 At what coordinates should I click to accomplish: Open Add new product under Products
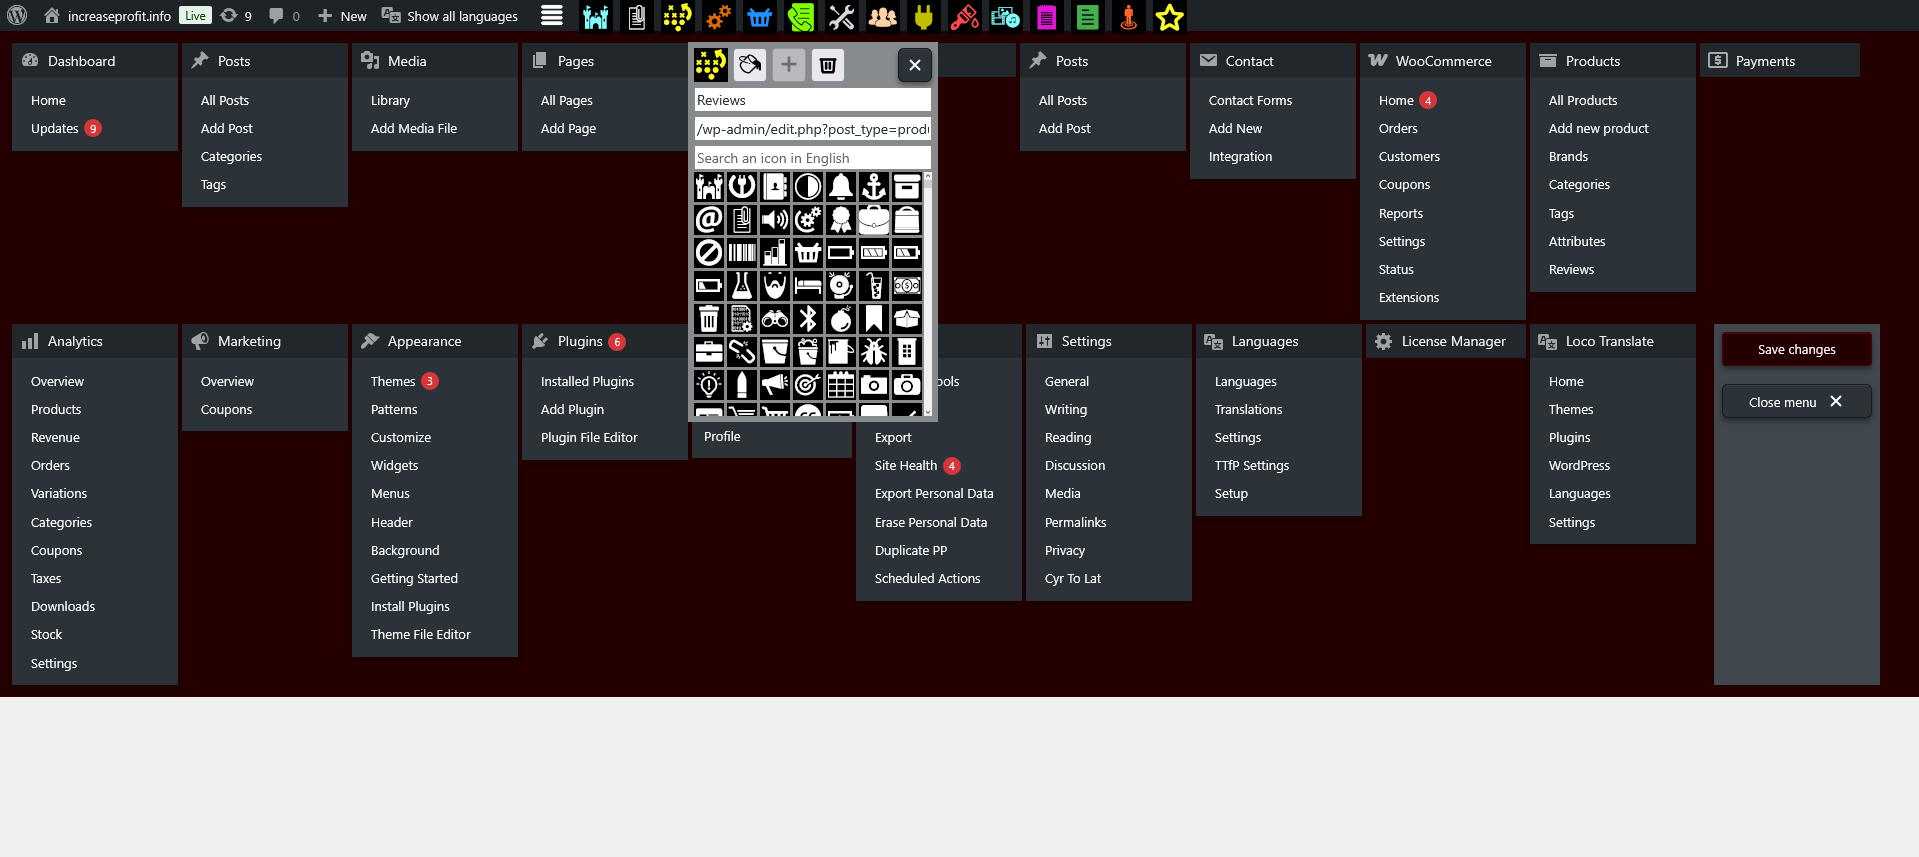click(1598, 128)
